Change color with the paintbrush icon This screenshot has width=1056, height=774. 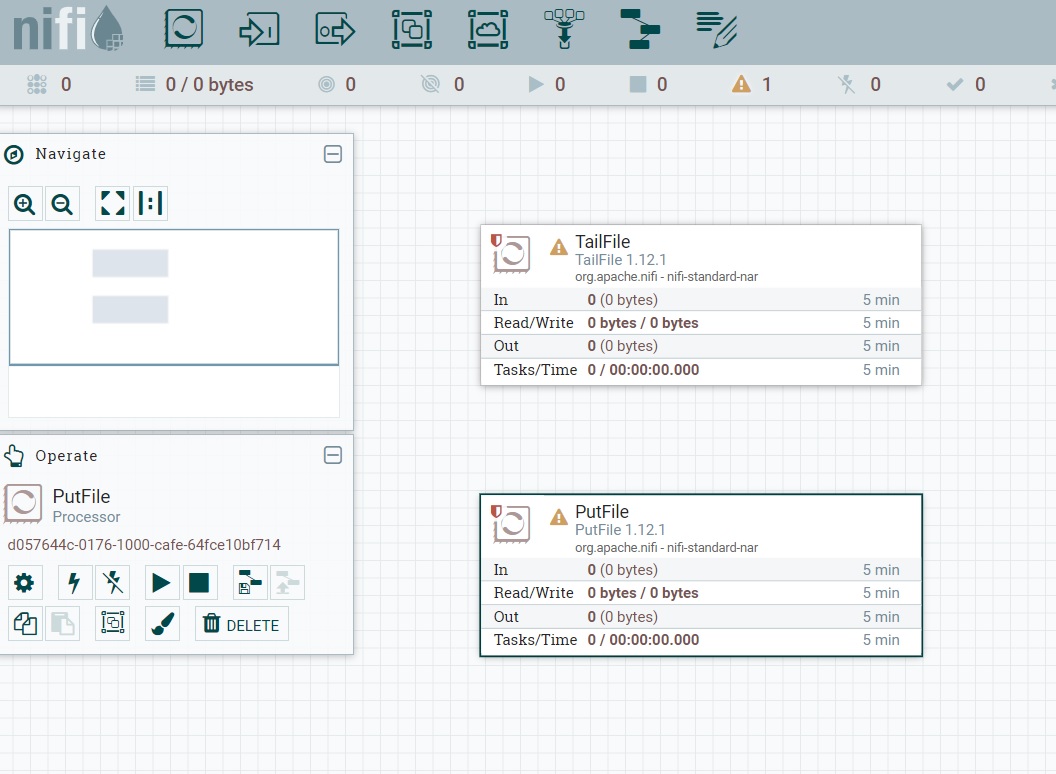click(x=162, y=623)
